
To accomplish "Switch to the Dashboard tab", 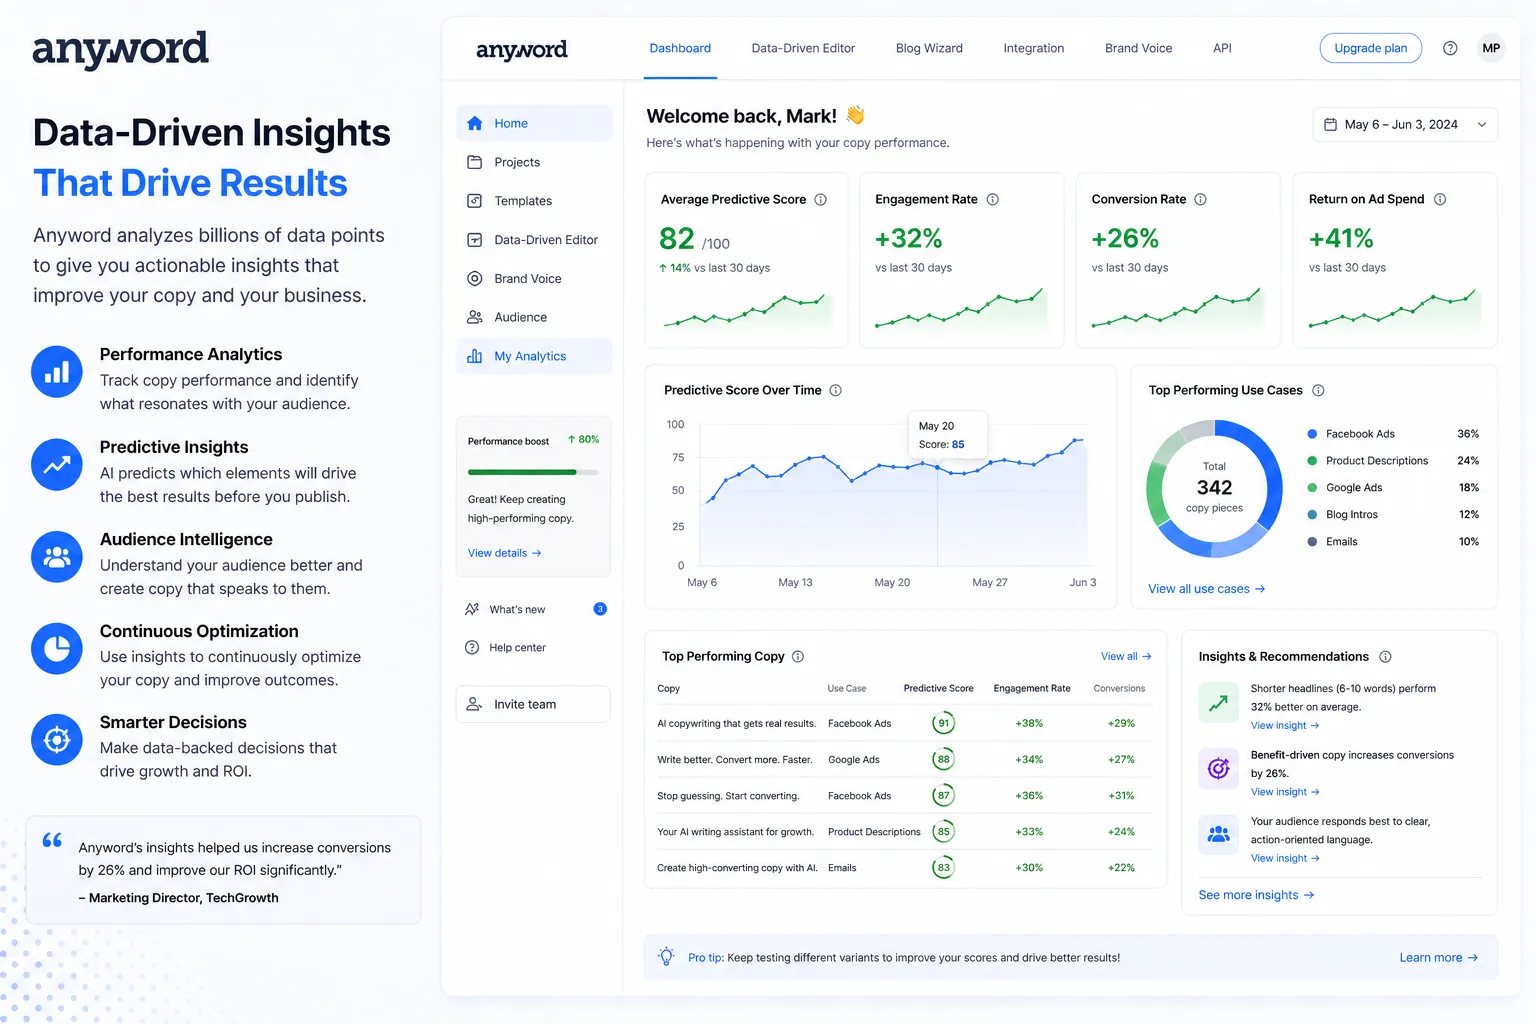I will (x=680, y=48).
